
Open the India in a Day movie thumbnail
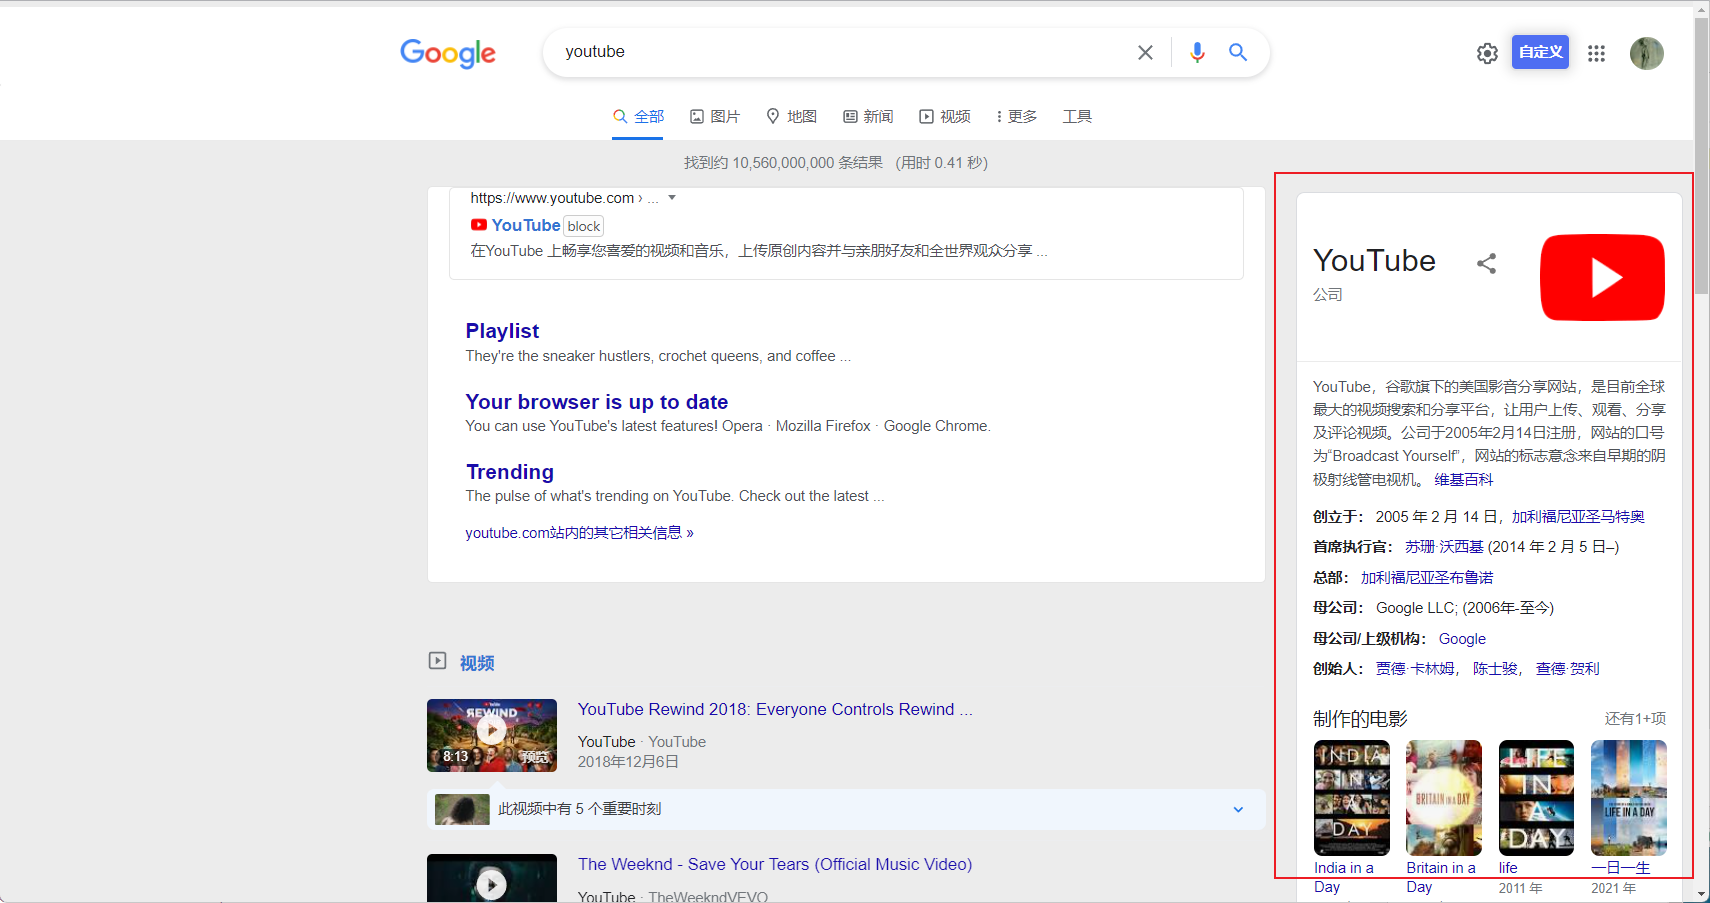1351,798
